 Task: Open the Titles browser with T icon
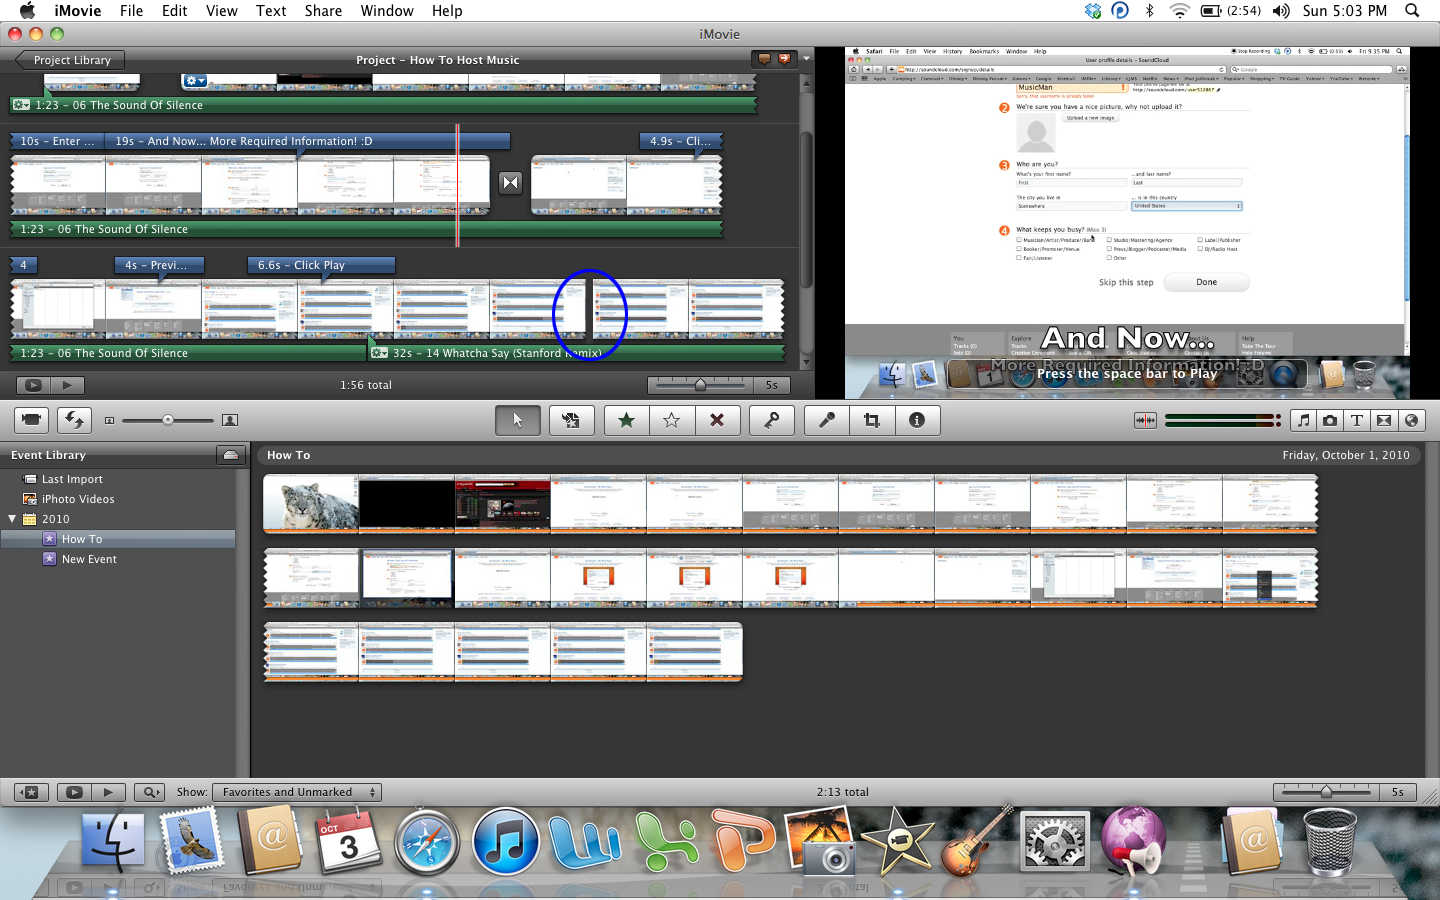(1357, 420)
